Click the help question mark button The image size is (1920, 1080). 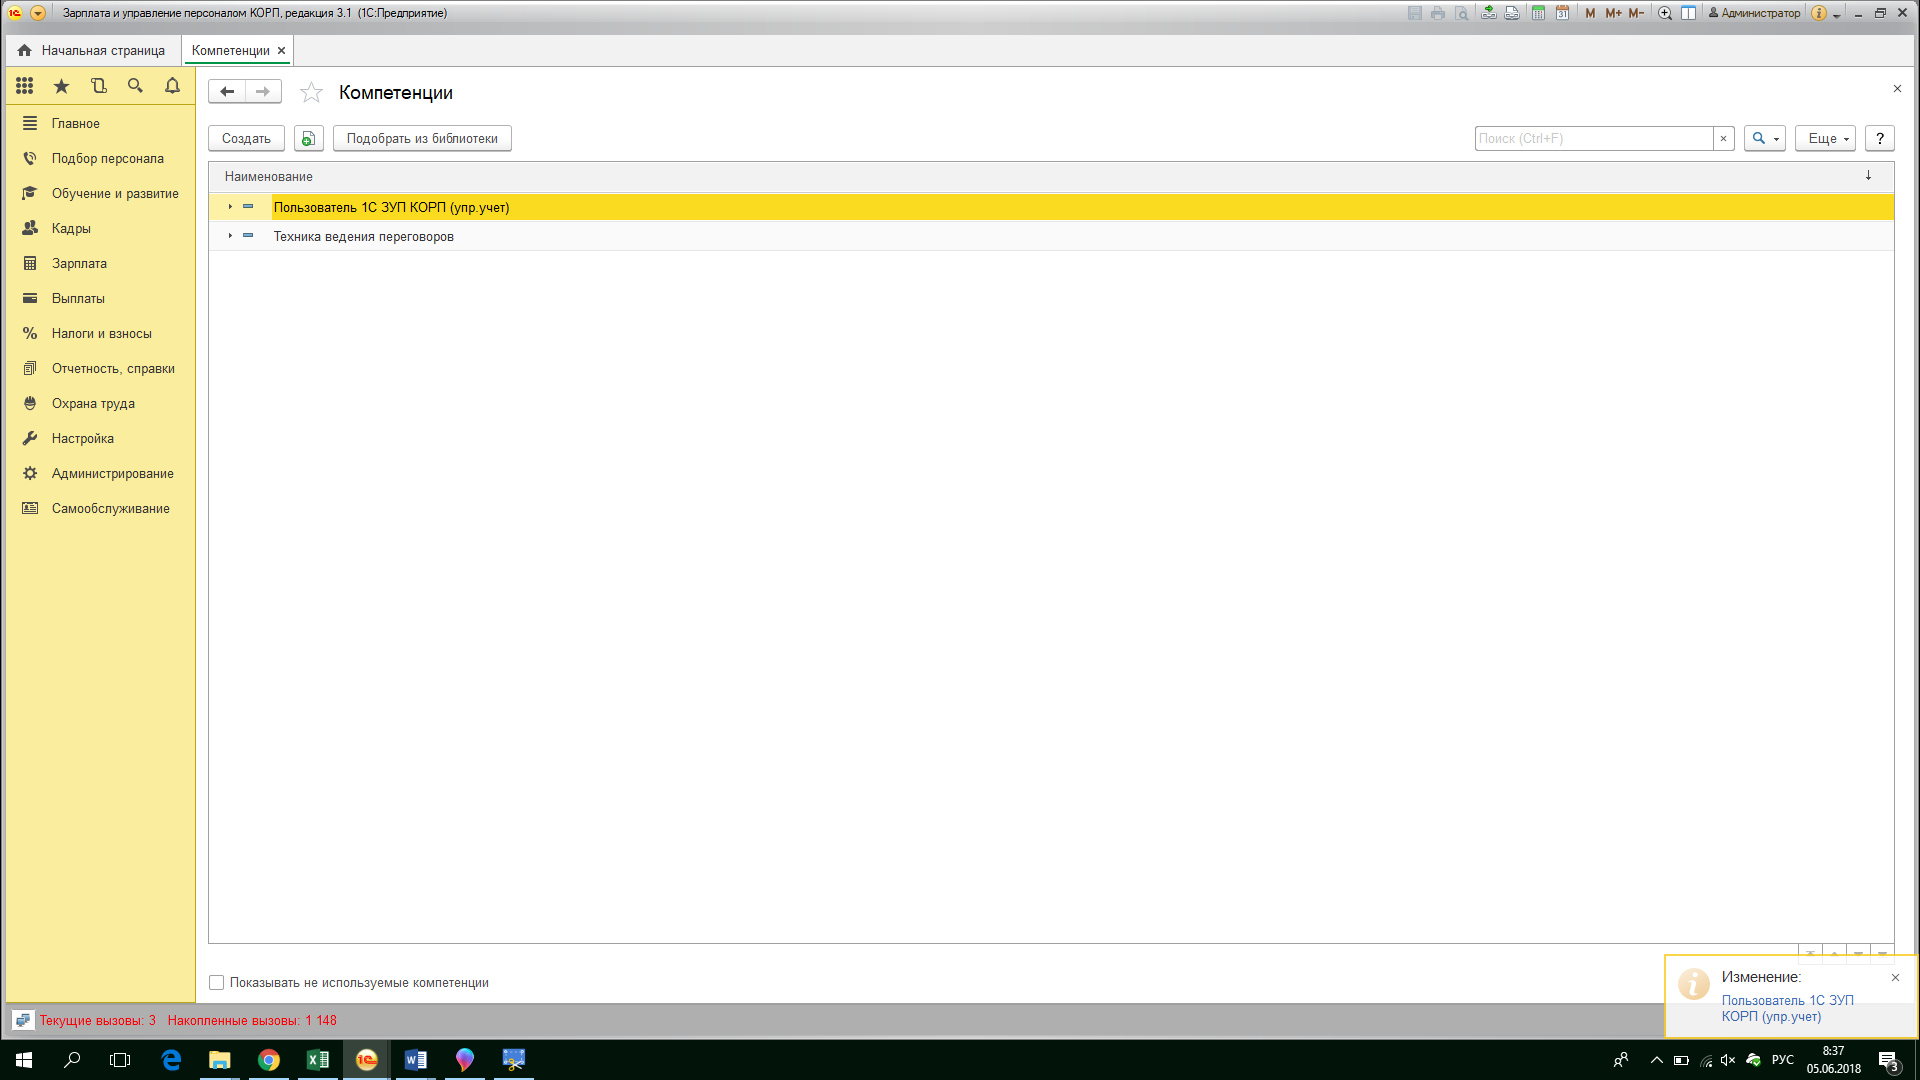(1880, 138)
